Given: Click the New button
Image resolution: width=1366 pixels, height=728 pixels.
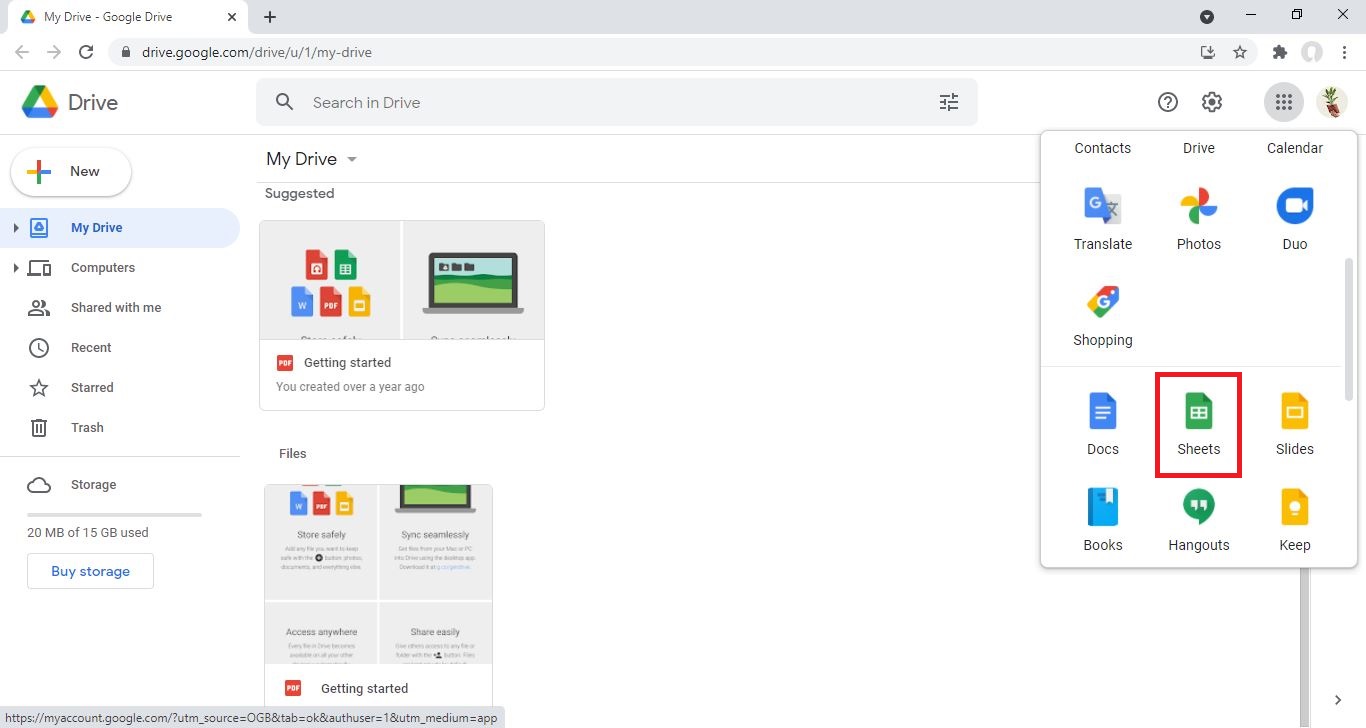Looking at the screenshot, I should click(x=71, y=172).
